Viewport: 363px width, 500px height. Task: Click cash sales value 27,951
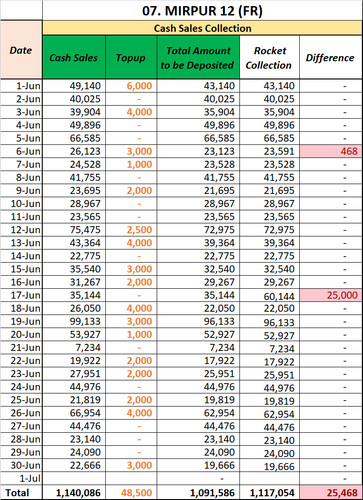tap(74, 374)
